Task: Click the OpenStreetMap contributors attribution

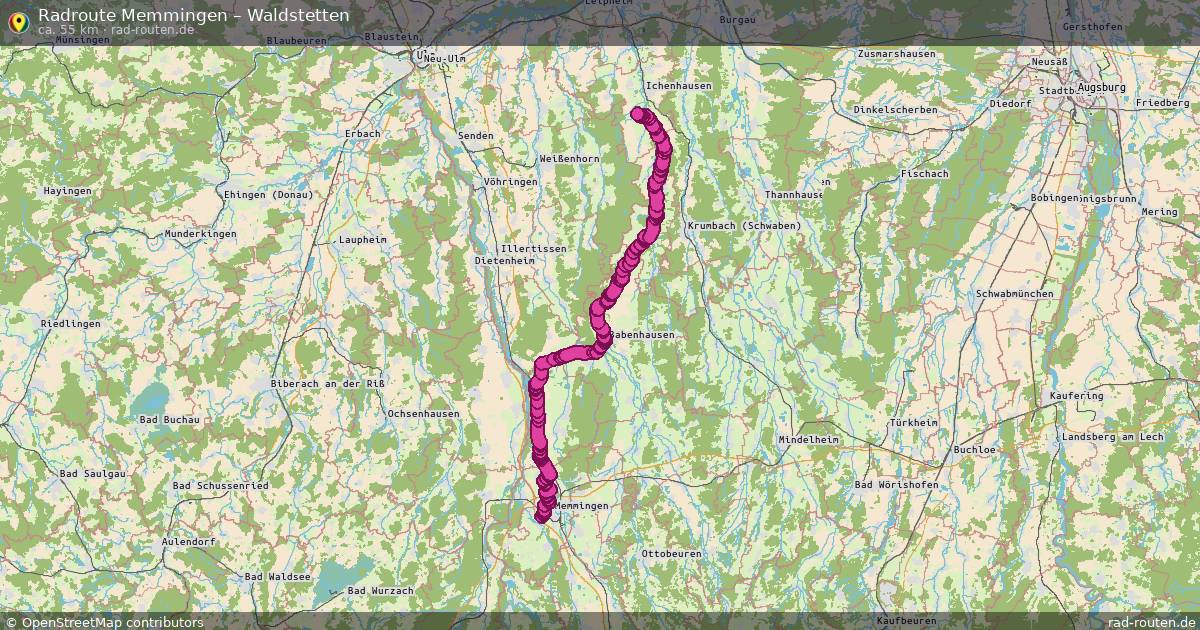Action: [x=104, y=622]
